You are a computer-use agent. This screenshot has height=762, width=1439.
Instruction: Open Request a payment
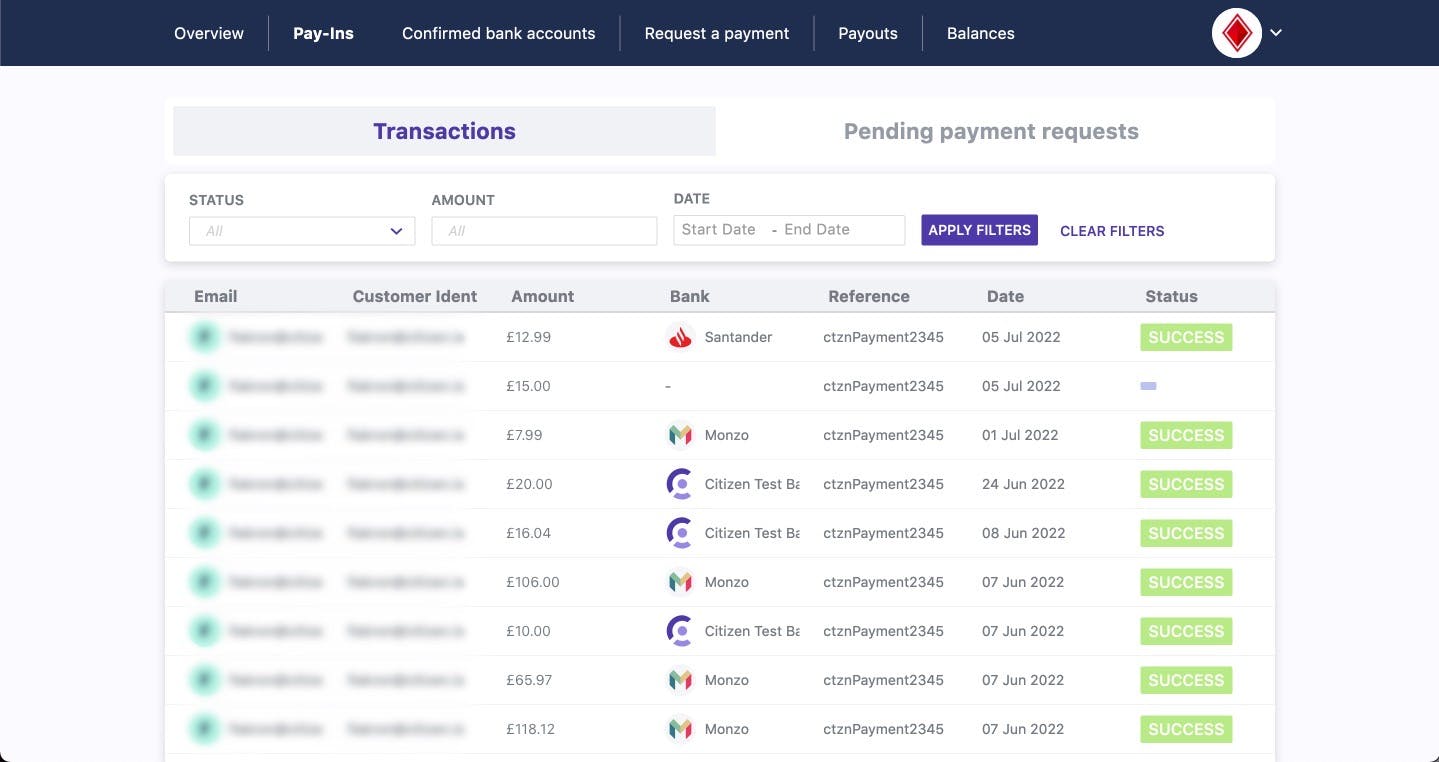(x=717, y=33)
